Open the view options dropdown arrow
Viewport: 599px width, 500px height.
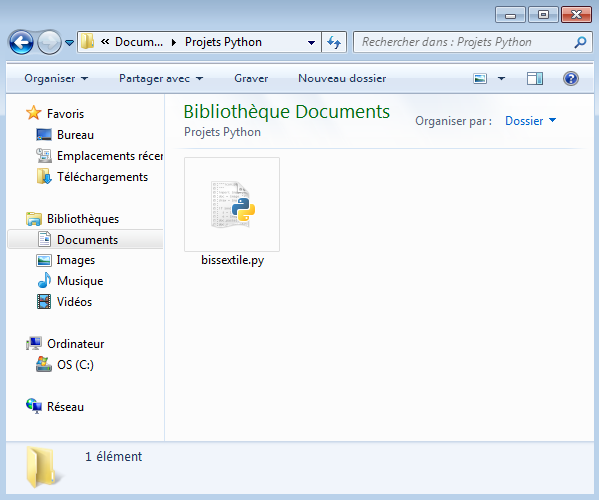coord(501,79)
